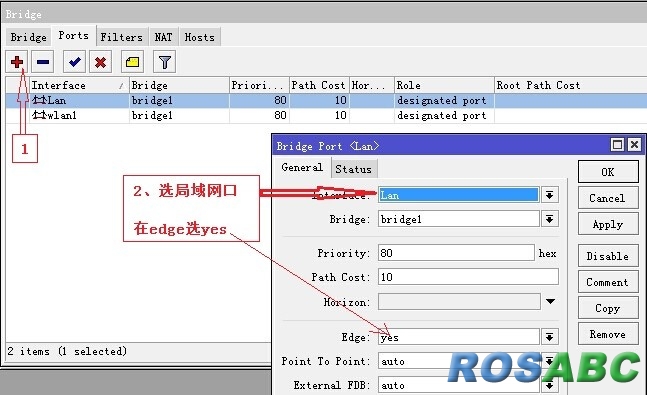
Task: Enable the port with blue checkmark icon
Action: [x=74, y=62]
